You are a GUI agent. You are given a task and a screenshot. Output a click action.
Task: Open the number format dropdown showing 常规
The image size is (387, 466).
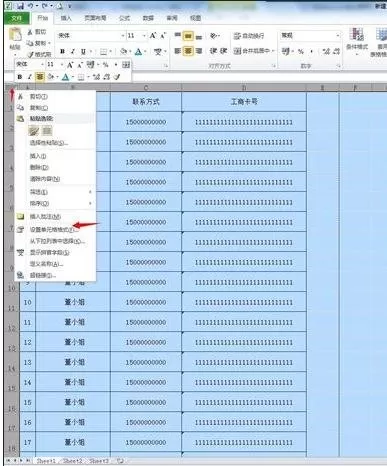338,35
